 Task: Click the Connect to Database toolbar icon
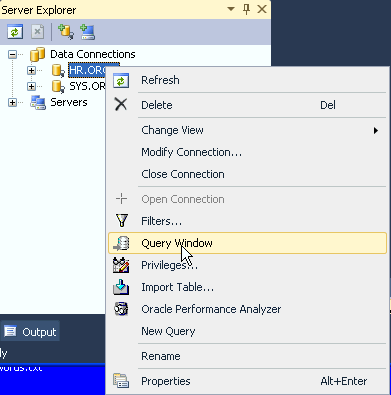[x=66, y=32]
